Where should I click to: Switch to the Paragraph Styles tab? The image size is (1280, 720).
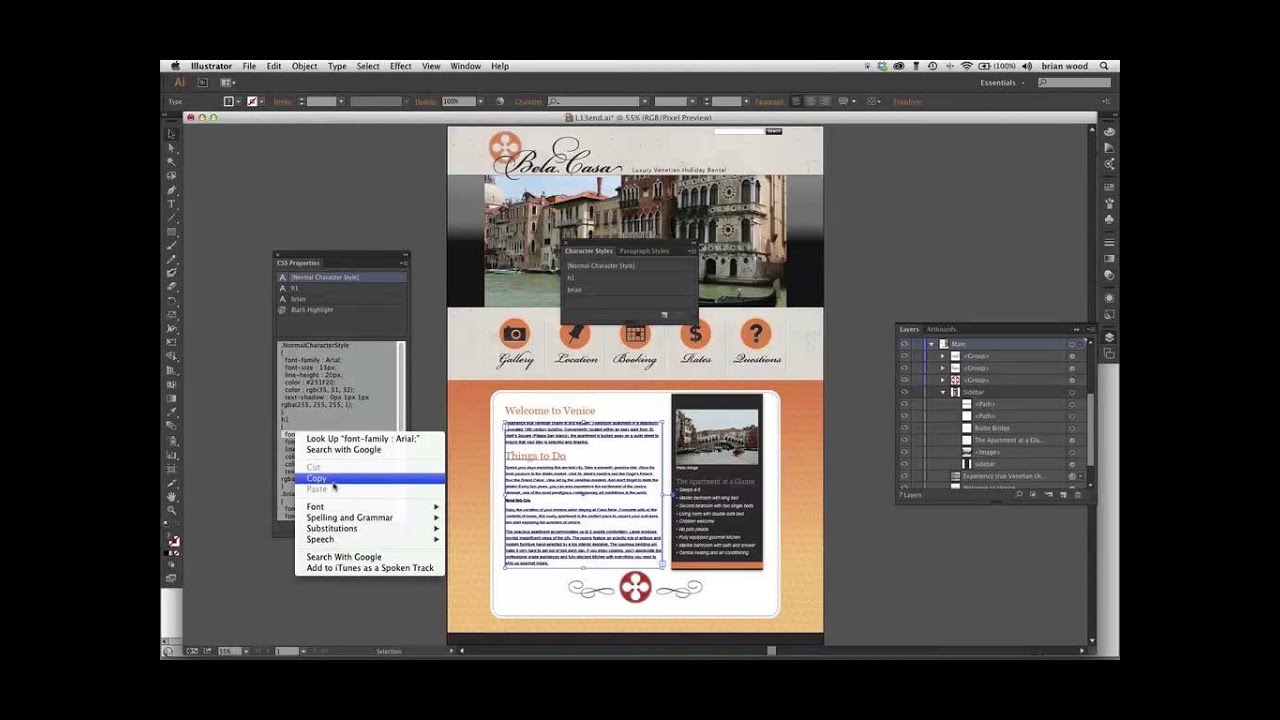(644, 251)
